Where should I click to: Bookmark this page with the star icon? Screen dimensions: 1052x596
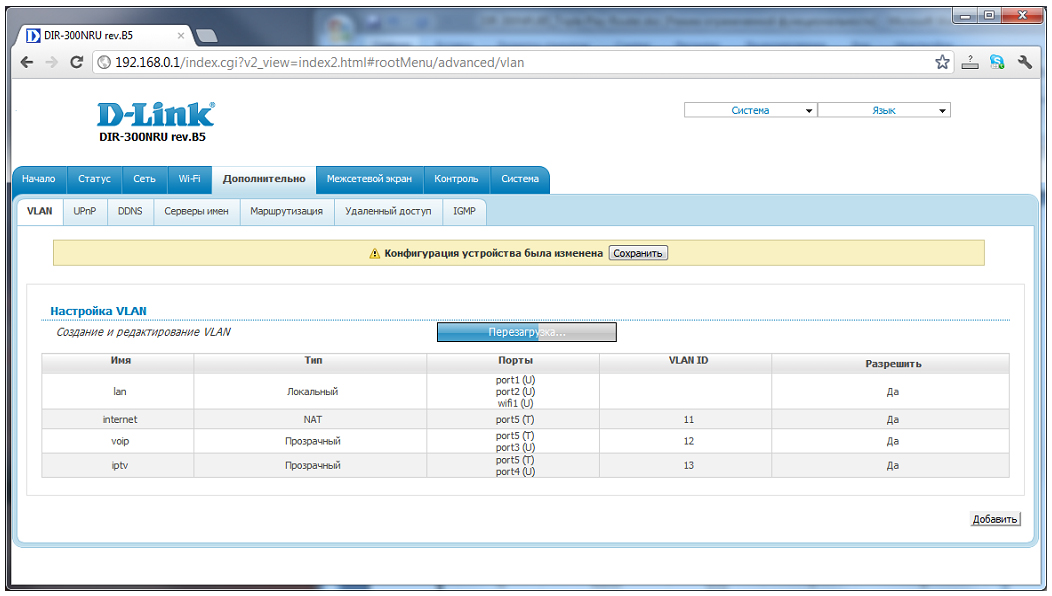coord(942,62)
